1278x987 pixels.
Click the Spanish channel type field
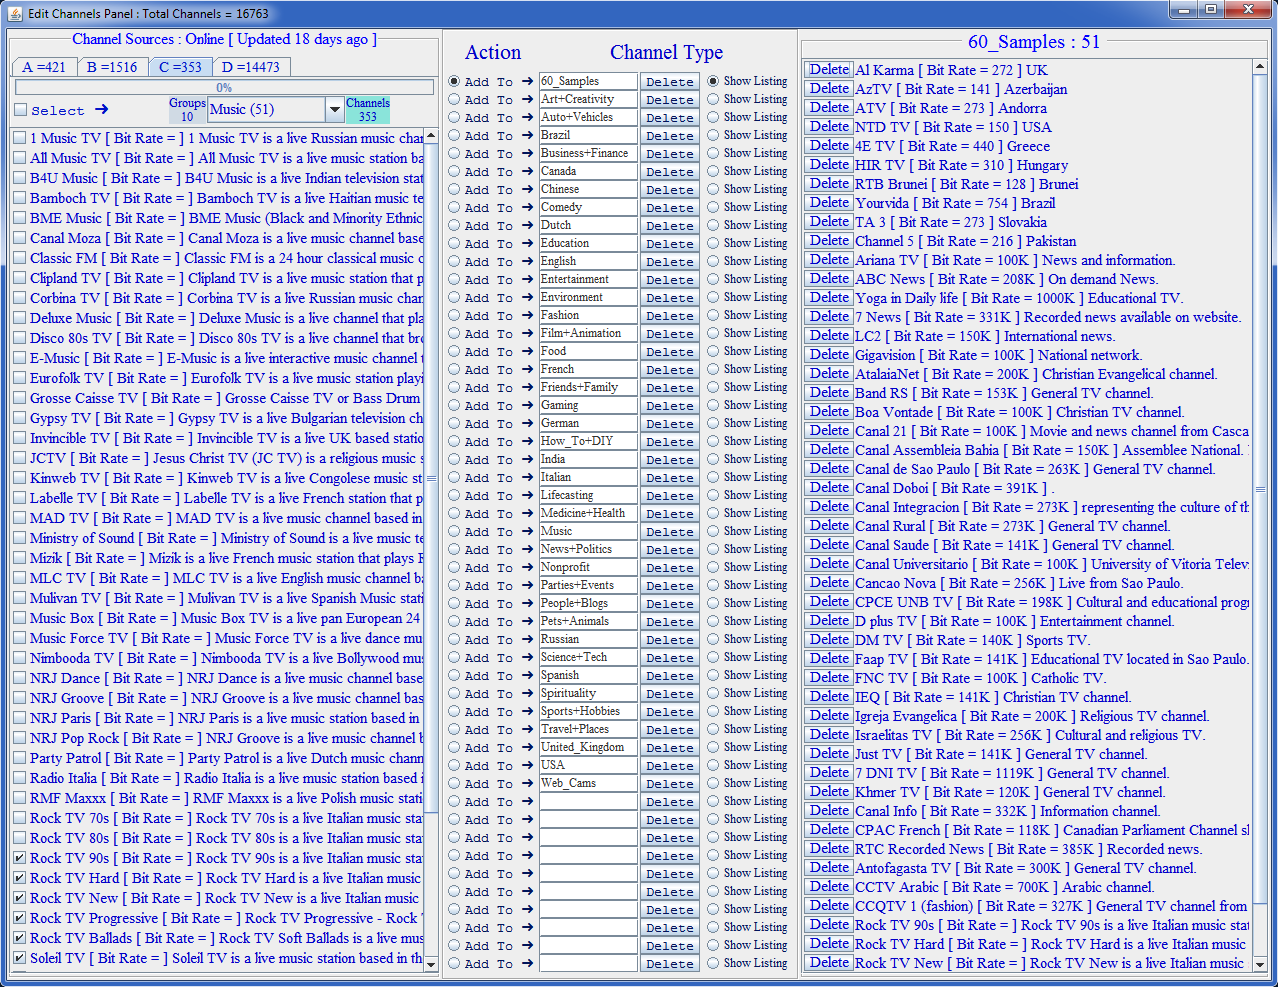pos(588,675)
